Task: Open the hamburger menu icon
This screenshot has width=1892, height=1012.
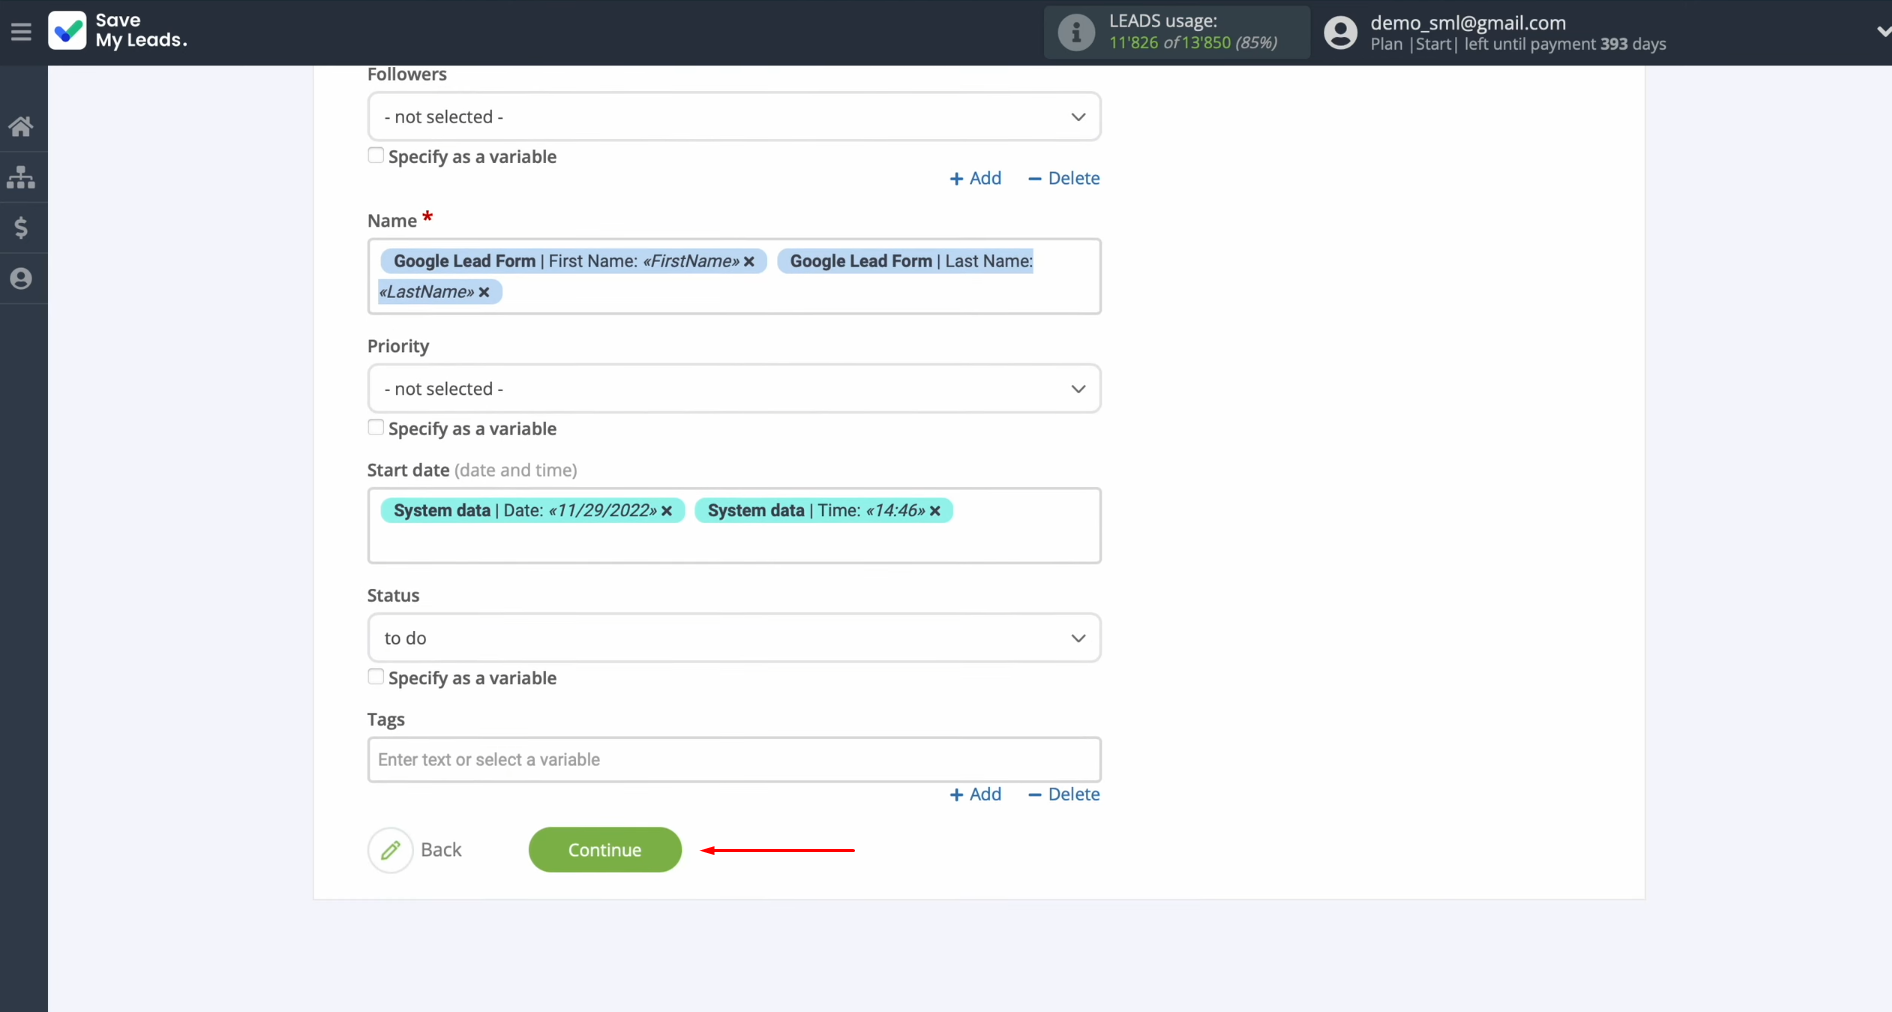Action: pos(21,32)
